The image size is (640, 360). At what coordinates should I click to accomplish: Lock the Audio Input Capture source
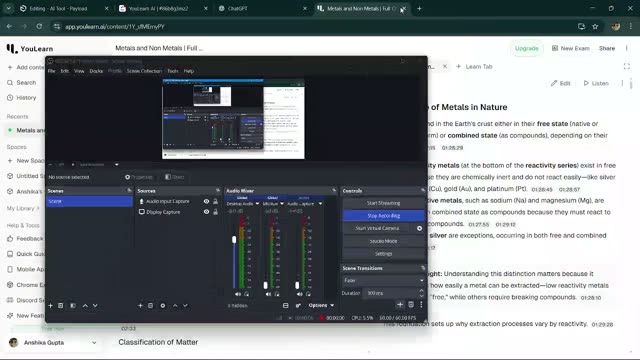point(216,201)
